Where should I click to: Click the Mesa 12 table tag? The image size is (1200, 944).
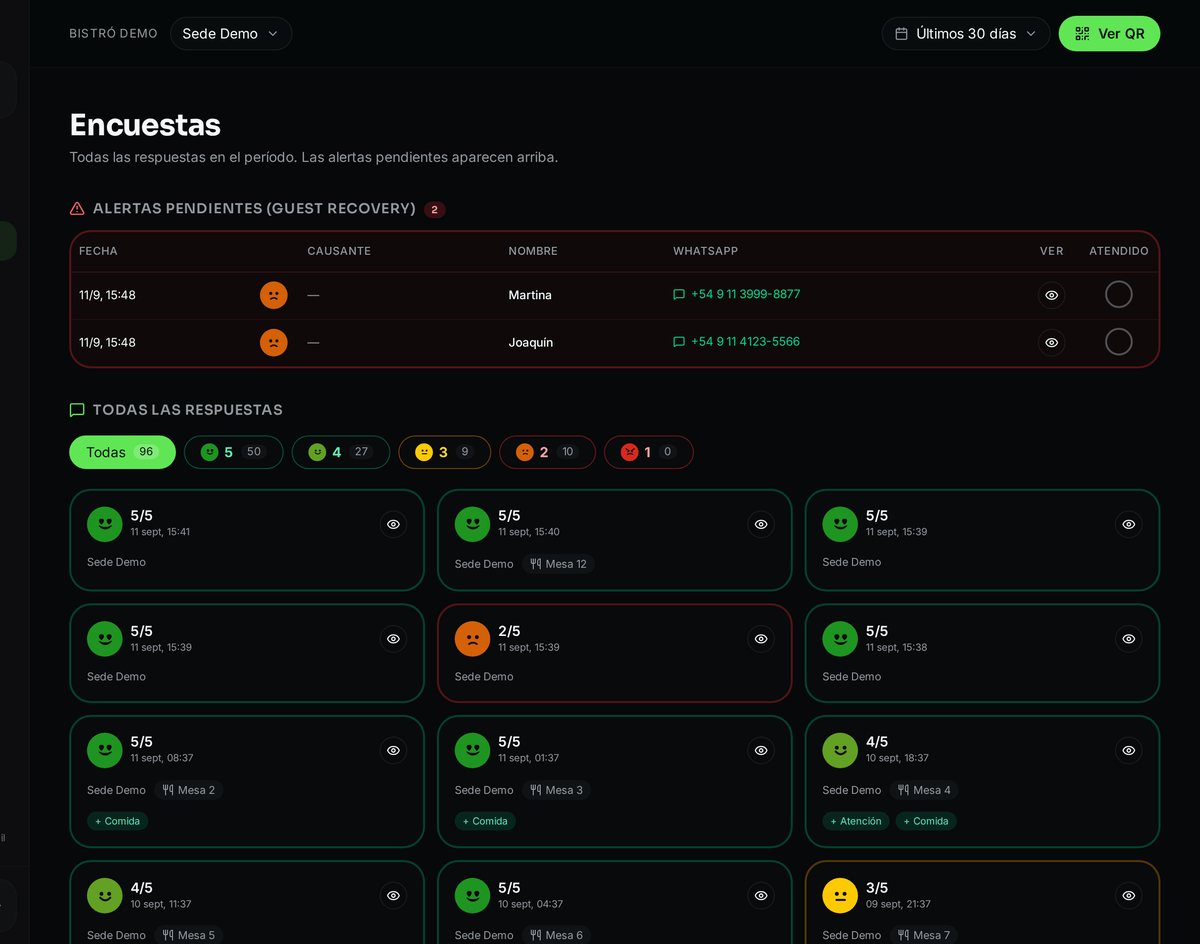(558, 564)
